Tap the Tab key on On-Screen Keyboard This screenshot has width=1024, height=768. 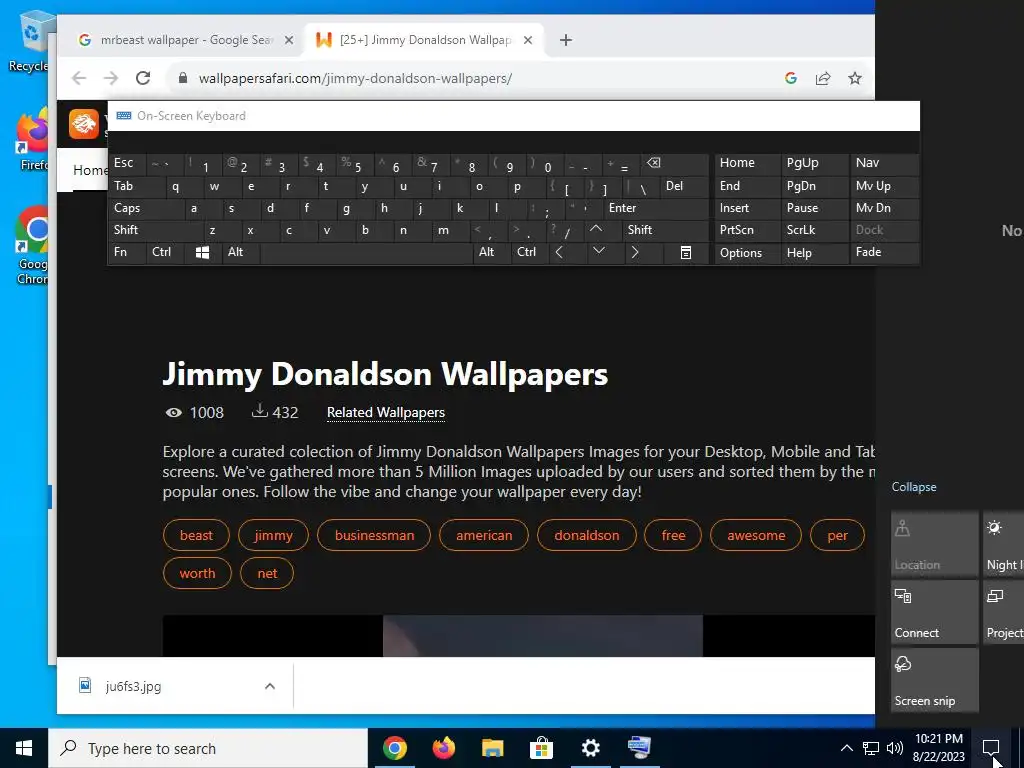135,186
